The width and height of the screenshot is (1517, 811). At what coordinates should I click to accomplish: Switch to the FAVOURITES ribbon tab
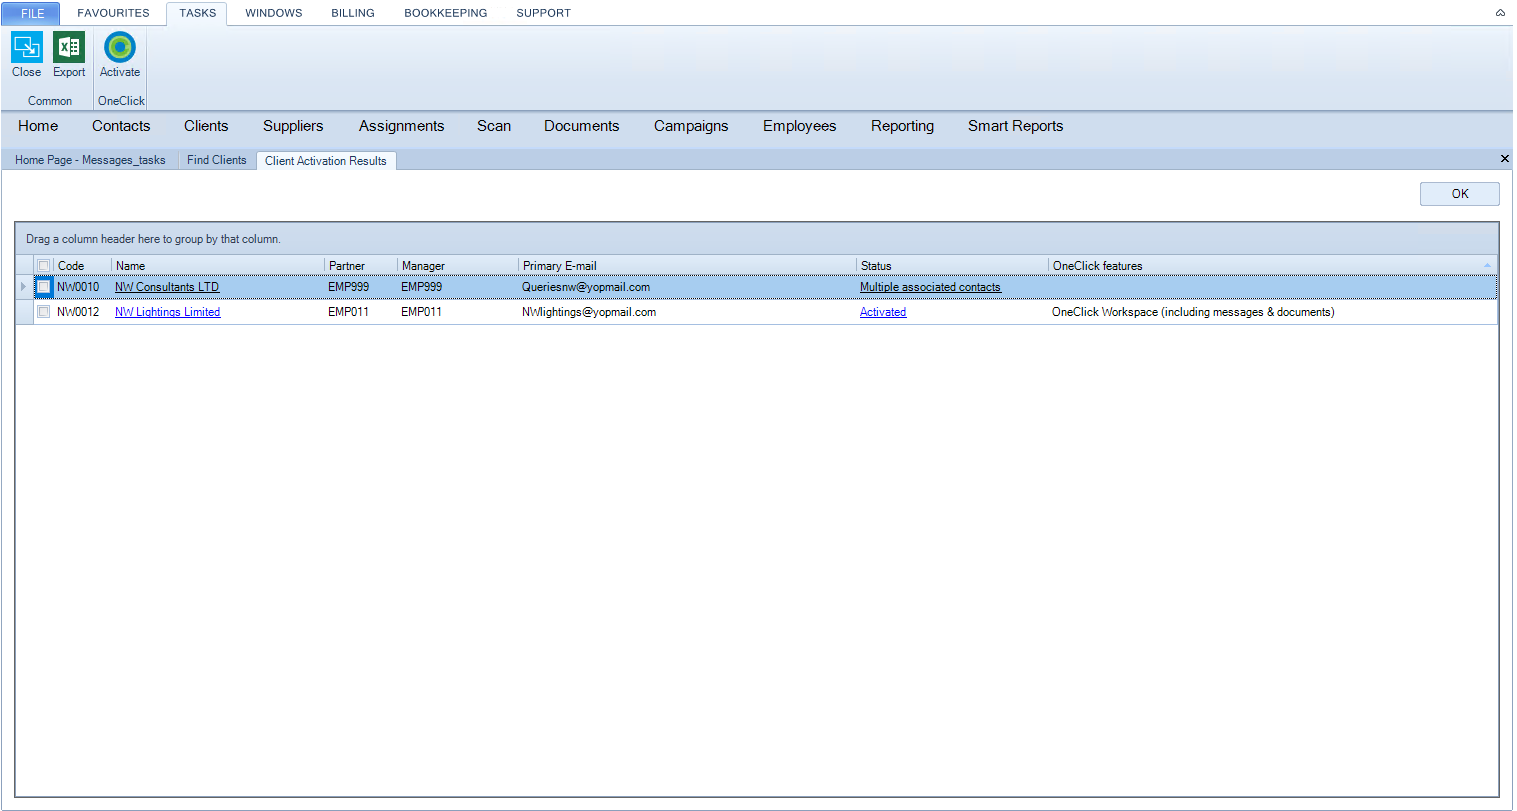[x=113, y=13]
